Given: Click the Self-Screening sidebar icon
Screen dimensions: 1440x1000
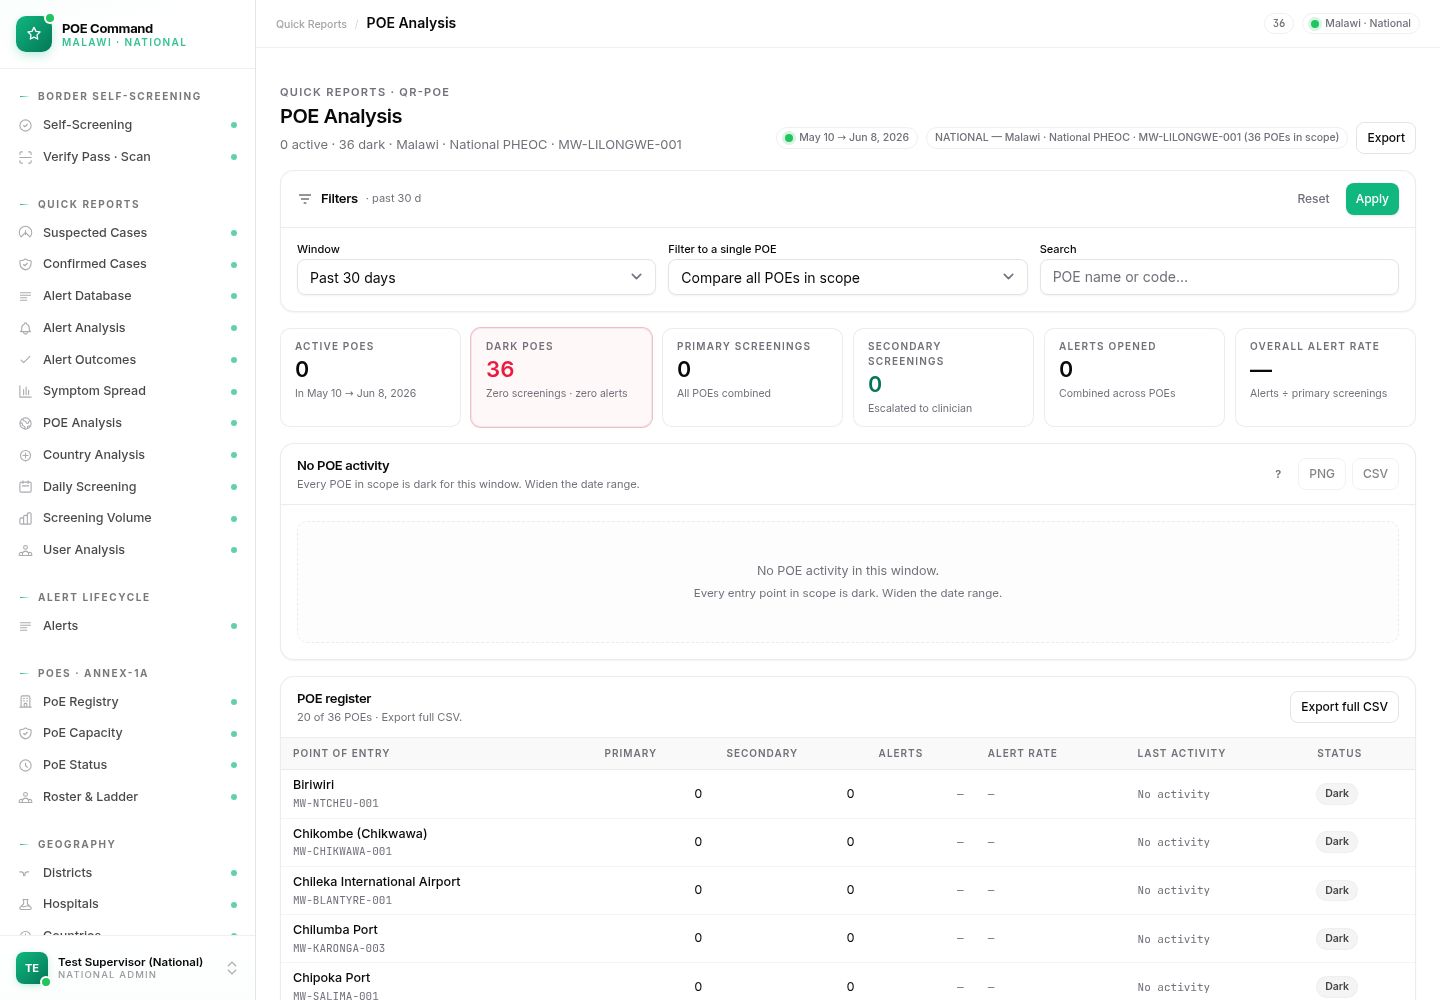Looking at the screenshot, I should click(26, 125).
